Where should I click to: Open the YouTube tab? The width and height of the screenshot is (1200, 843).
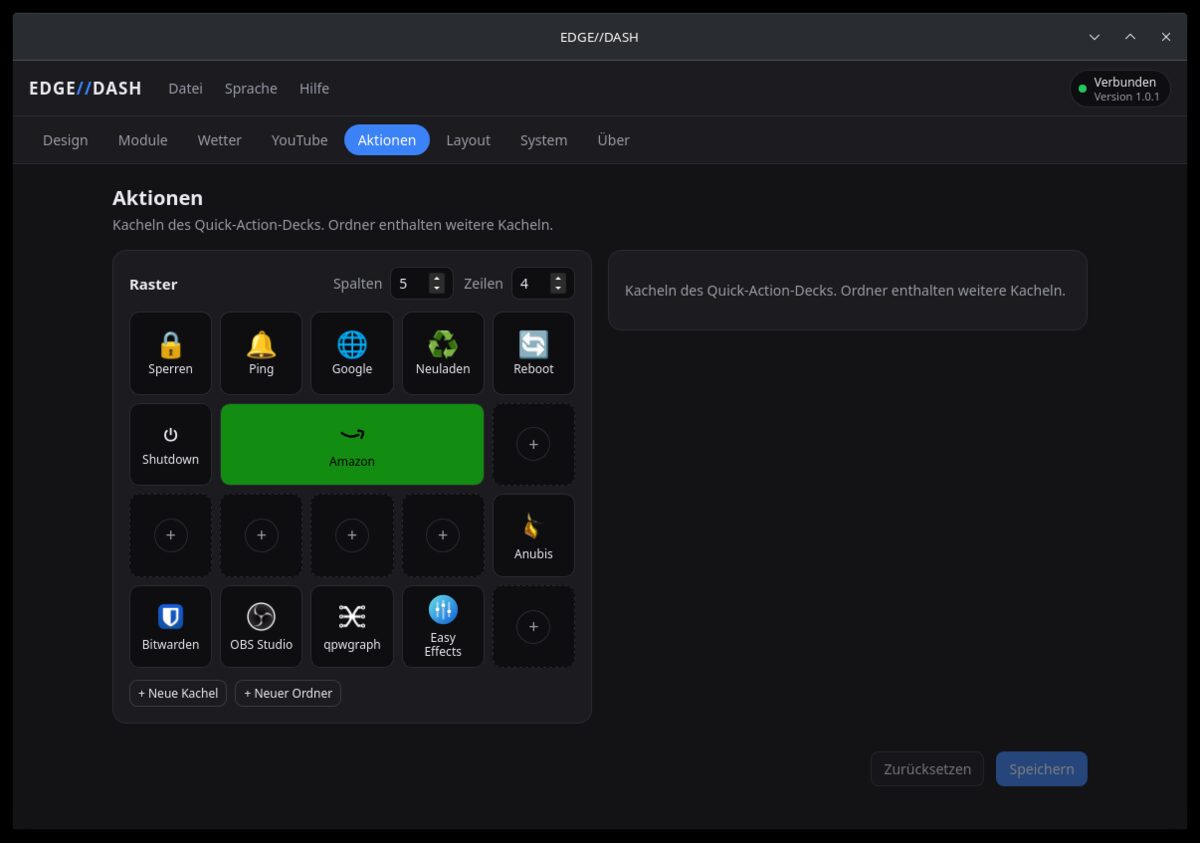point(299,140)
